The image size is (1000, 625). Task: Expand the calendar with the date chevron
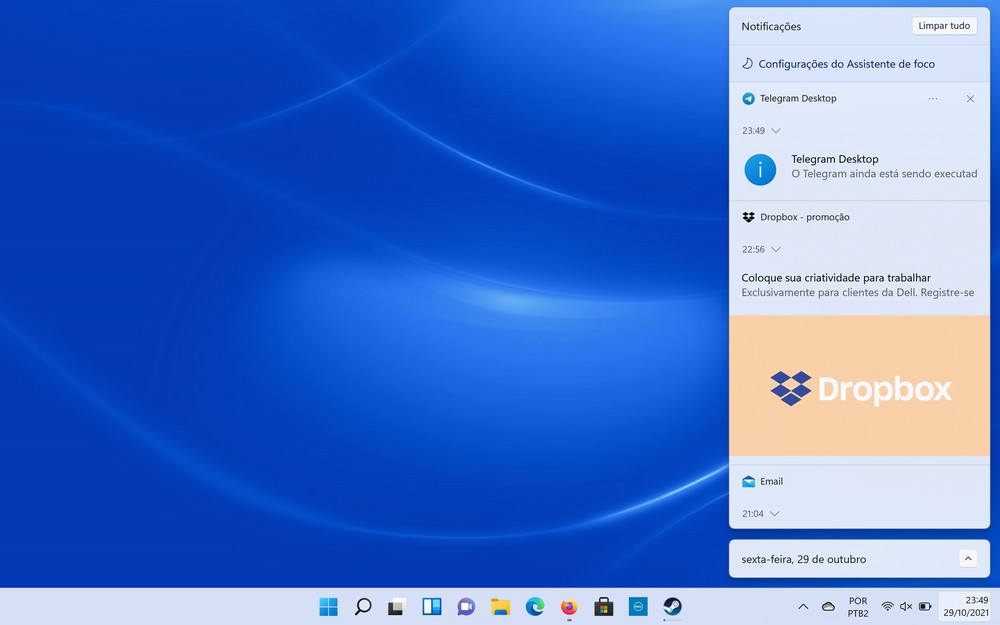click(x=967, y=559)
